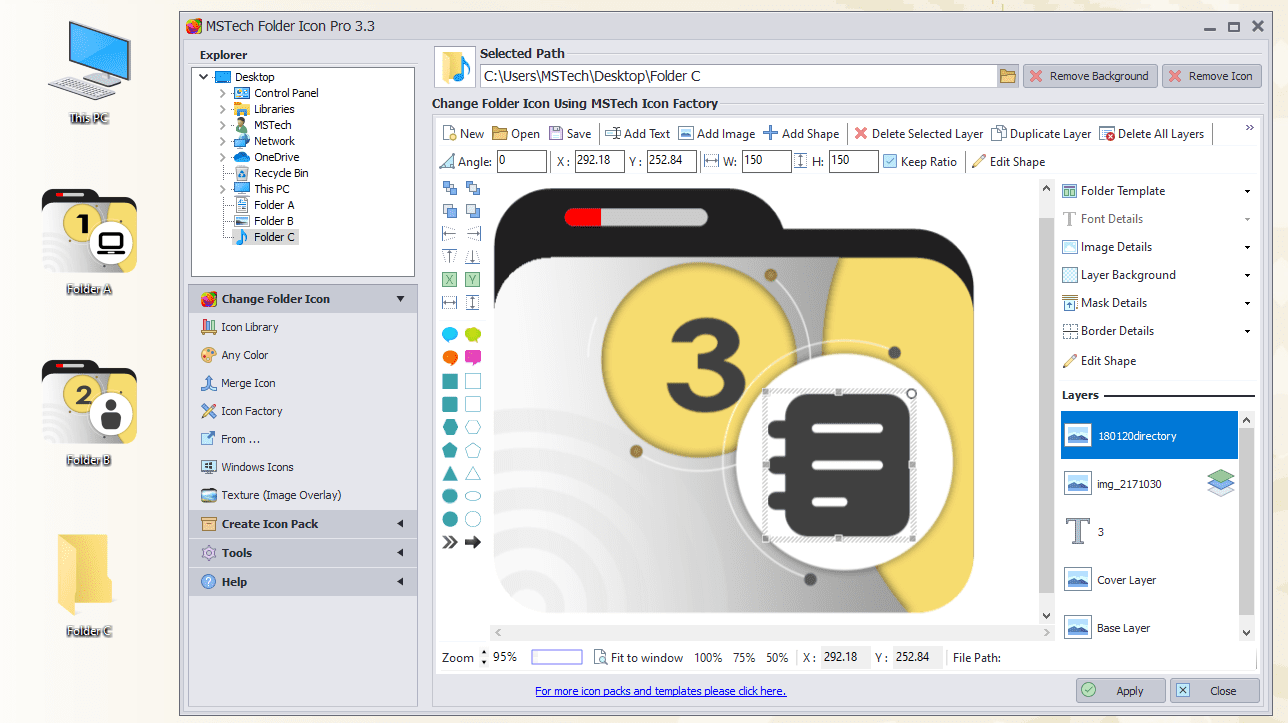Image resolution: width=1288 pixels, height=723 pixels.
Task: Open the Icon Library from the sidebar
Action: [x=250, y=326]
